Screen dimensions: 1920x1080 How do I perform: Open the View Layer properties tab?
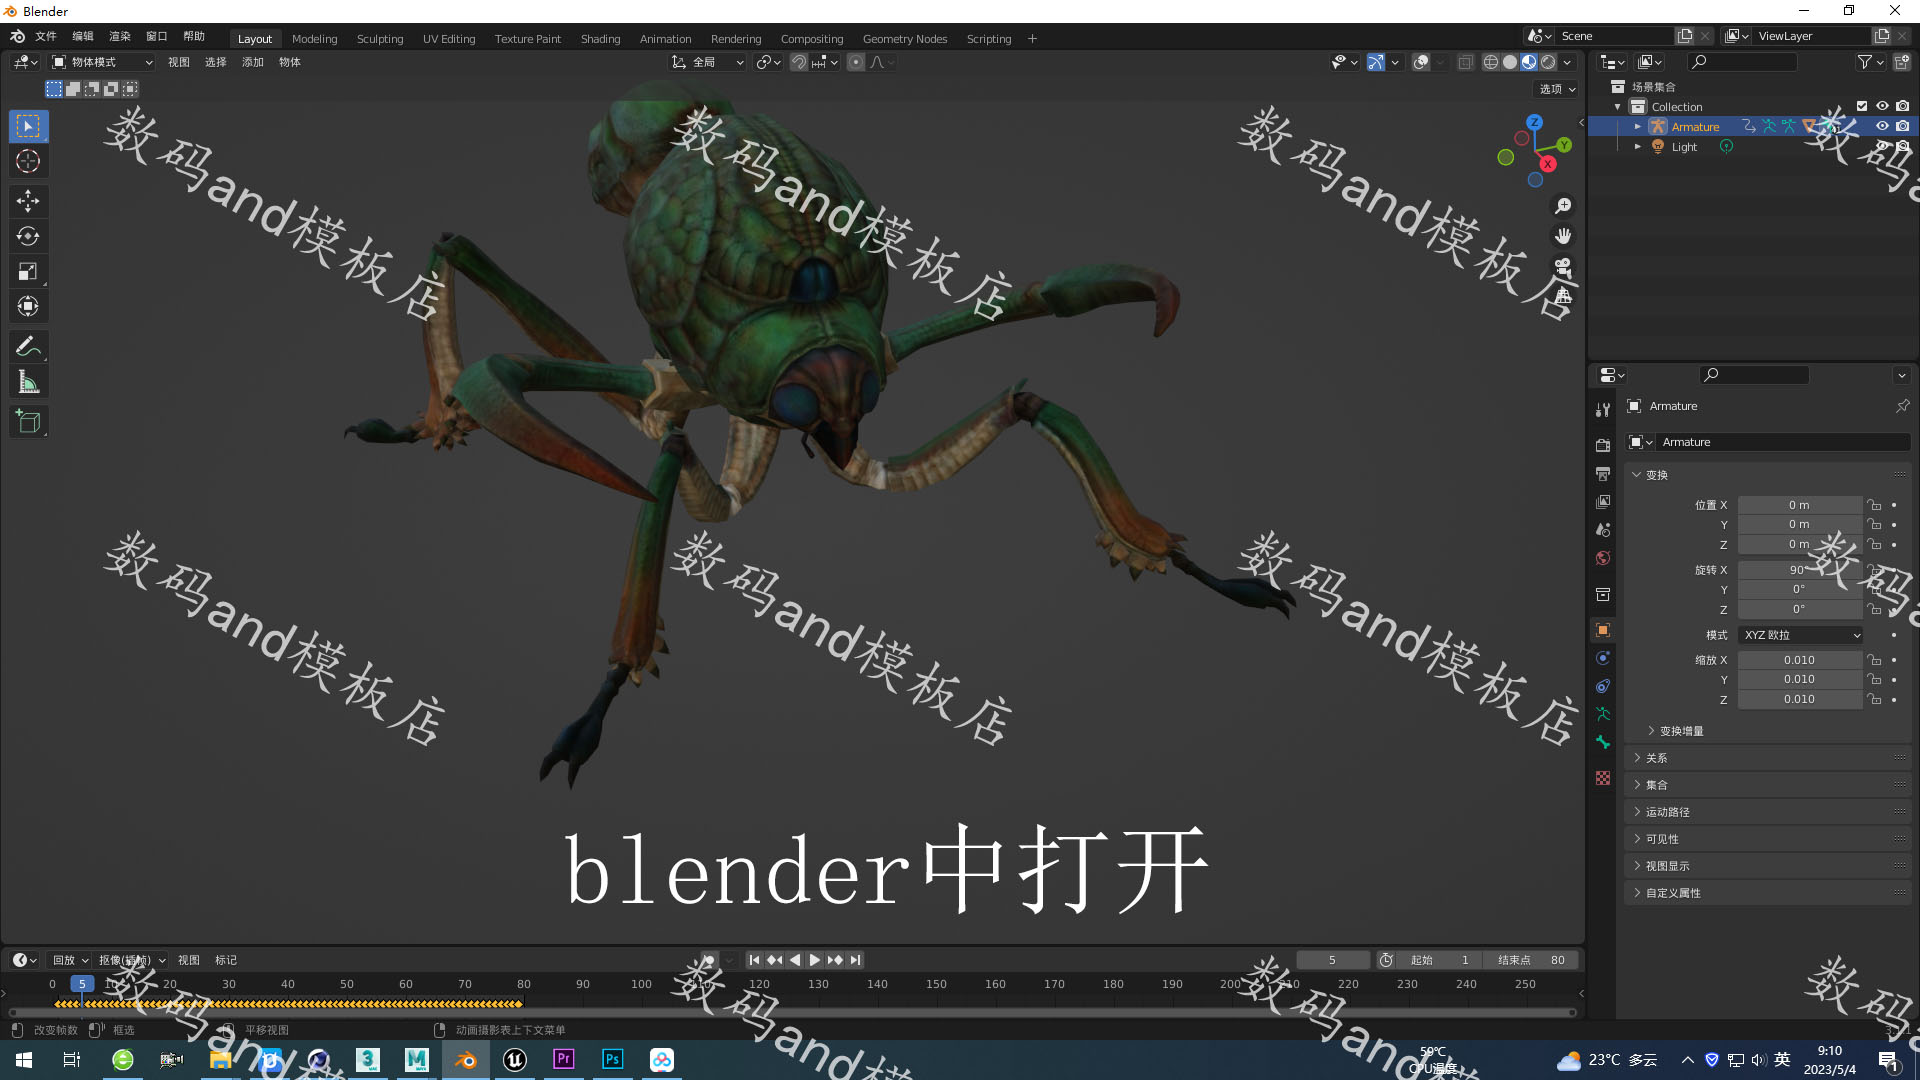pos(1603,501)
